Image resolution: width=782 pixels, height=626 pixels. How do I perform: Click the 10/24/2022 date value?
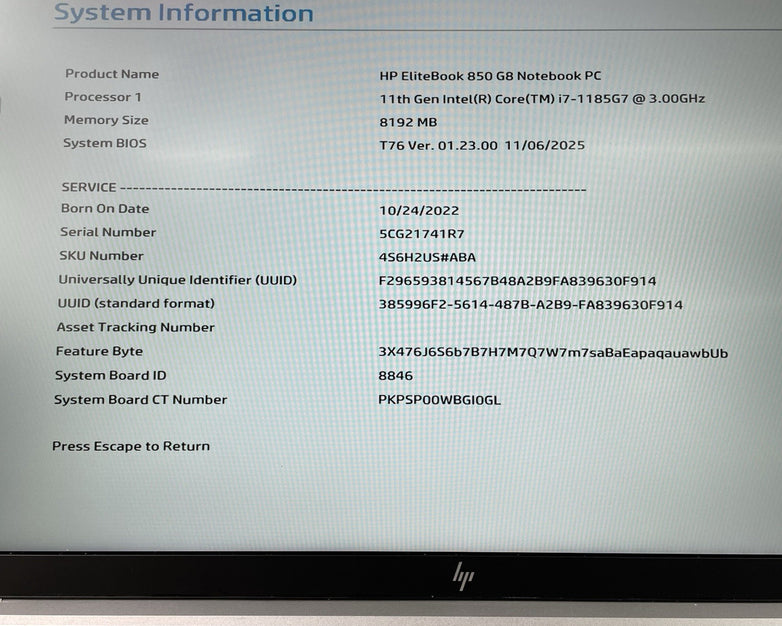coord(419,210)
